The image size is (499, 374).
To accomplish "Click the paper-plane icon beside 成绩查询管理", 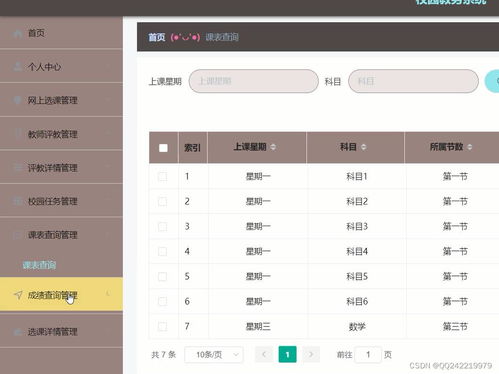I will point(18,295).
